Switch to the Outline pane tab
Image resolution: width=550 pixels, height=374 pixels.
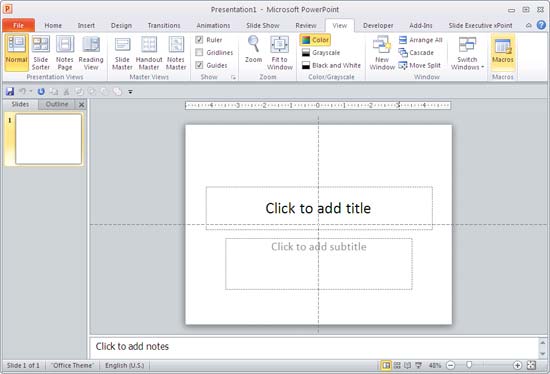[57, 104]
